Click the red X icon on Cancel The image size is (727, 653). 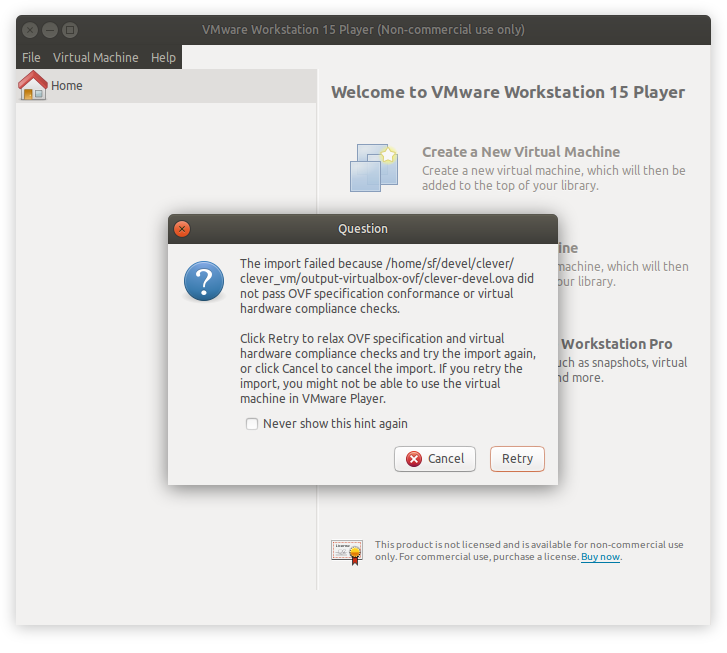coord(413,459)
